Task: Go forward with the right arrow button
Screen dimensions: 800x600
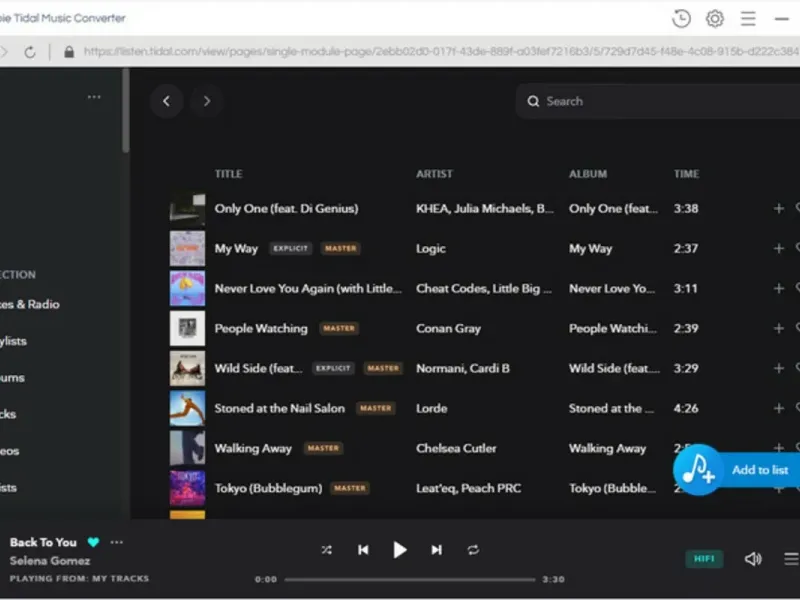Action: pos(207,101)
